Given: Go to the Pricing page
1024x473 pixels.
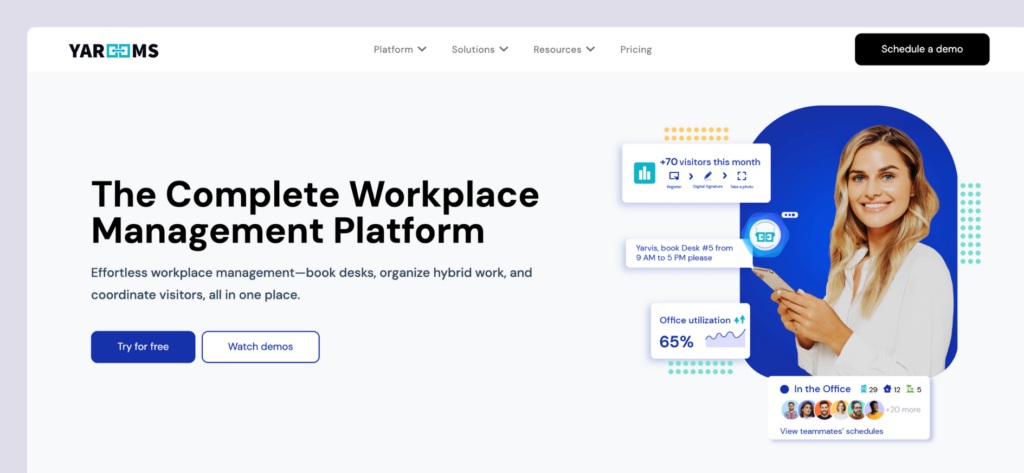Looking at the screenshot, I should pos(635,49).
